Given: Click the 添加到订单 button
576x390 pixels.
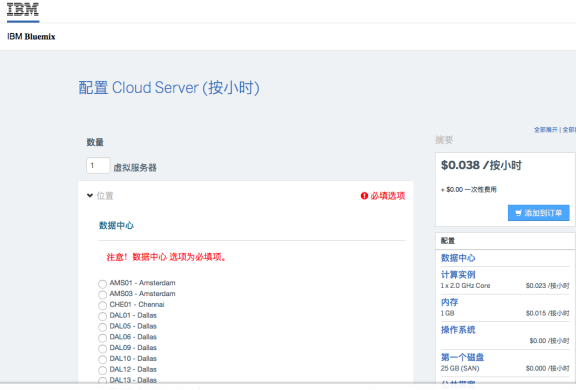Looking at the screenshot, I should tap(539, 213).
